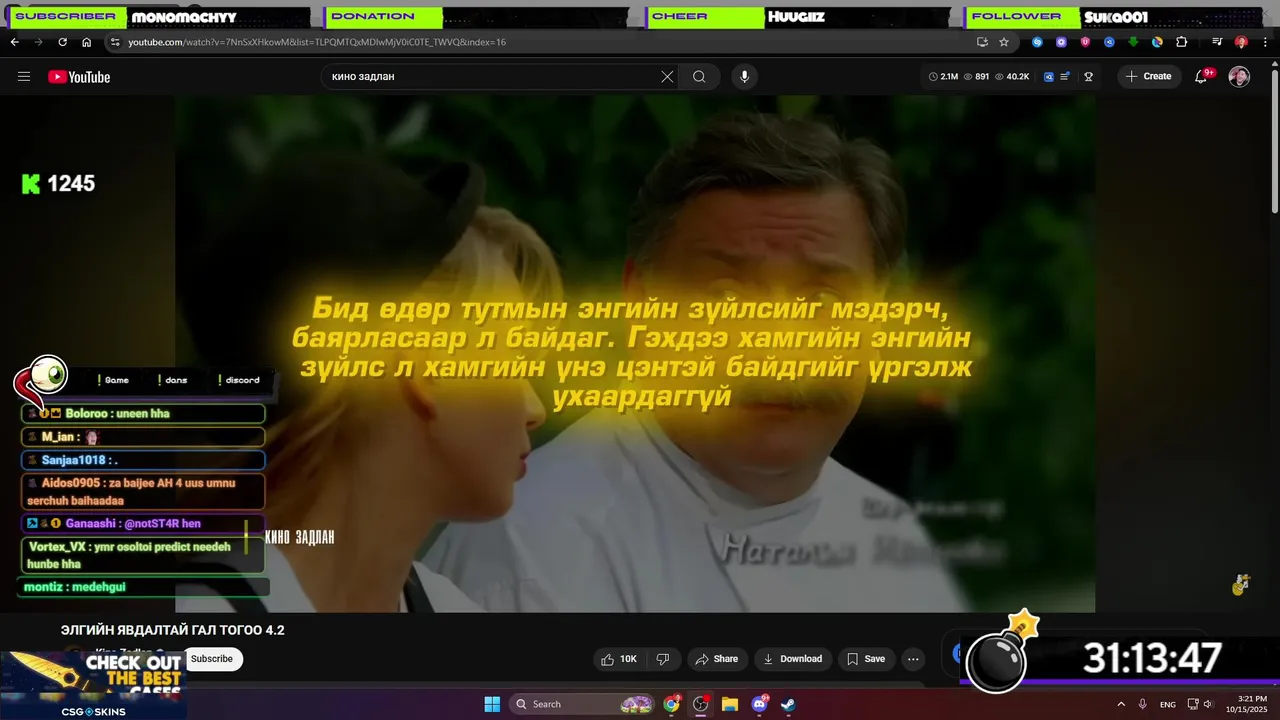
Task: Click the Windows taskbar Search box
Action: pos(582,704)
